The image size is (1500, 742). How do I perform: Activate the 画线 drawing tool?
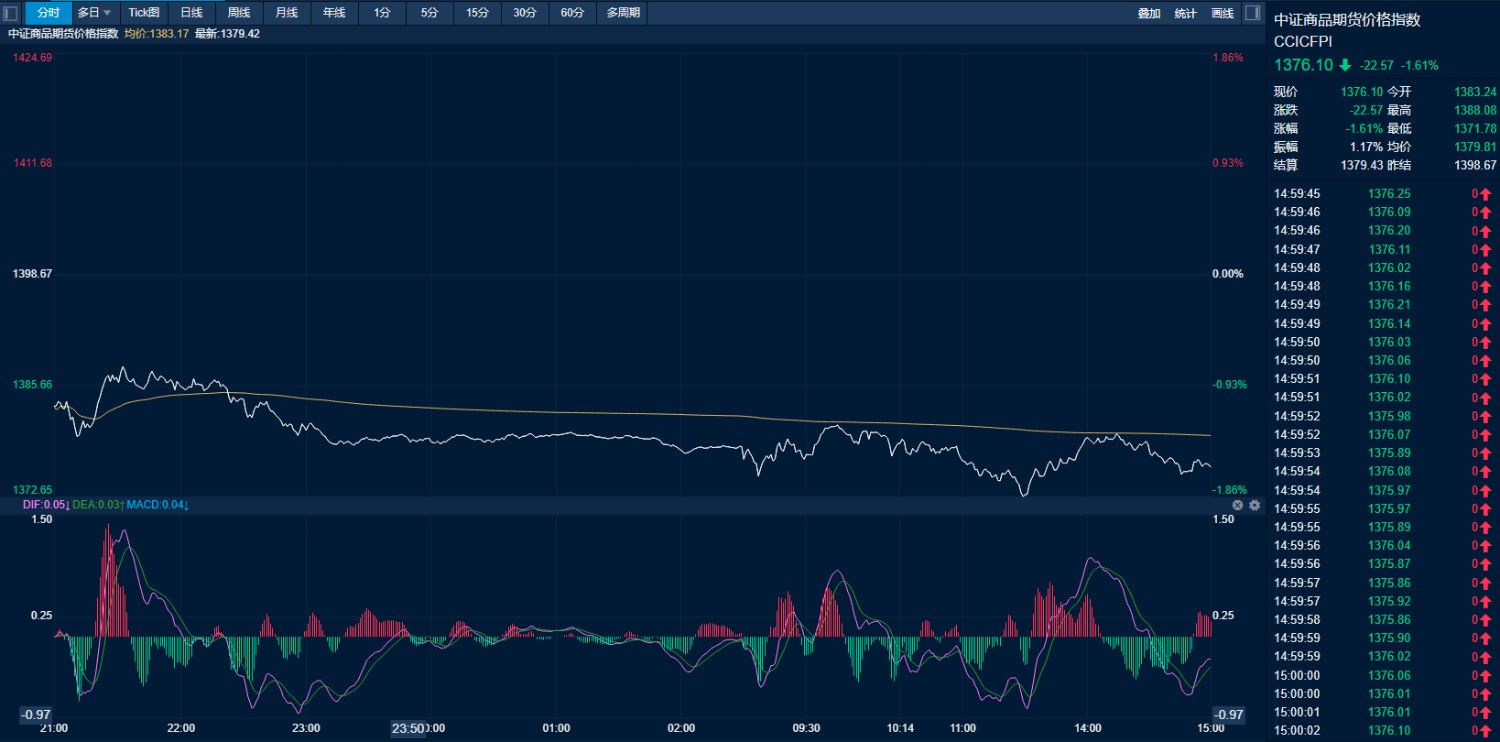1222,13
